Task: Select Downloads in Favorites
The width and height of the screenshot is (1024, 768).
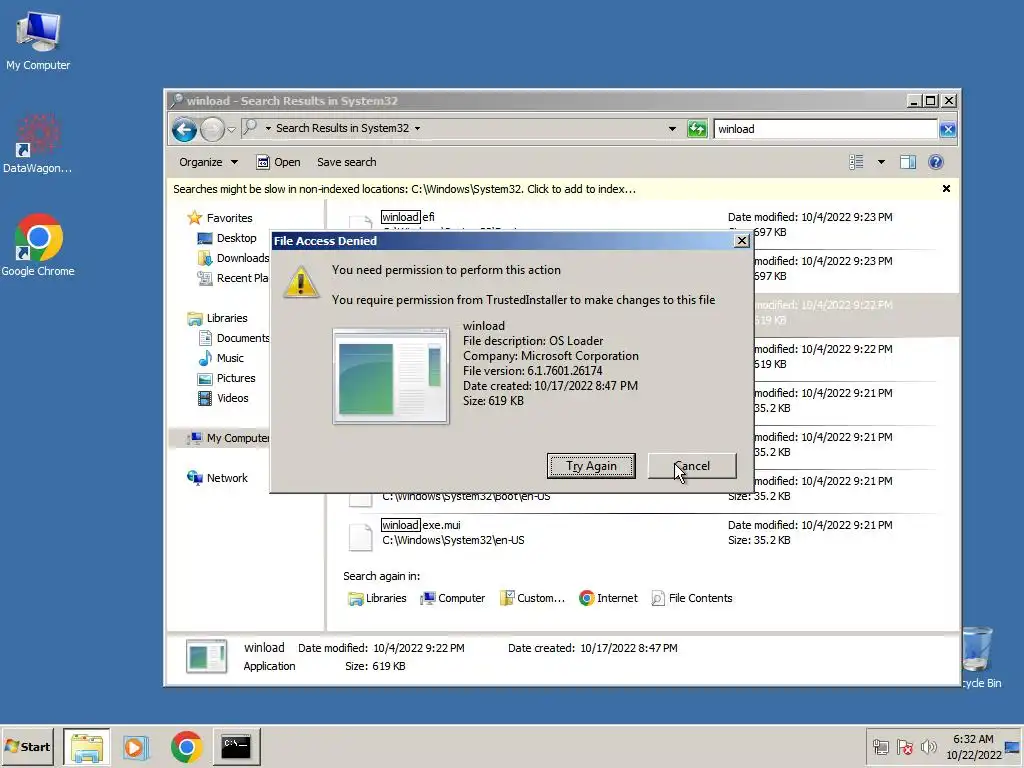Action: [233, 258]
